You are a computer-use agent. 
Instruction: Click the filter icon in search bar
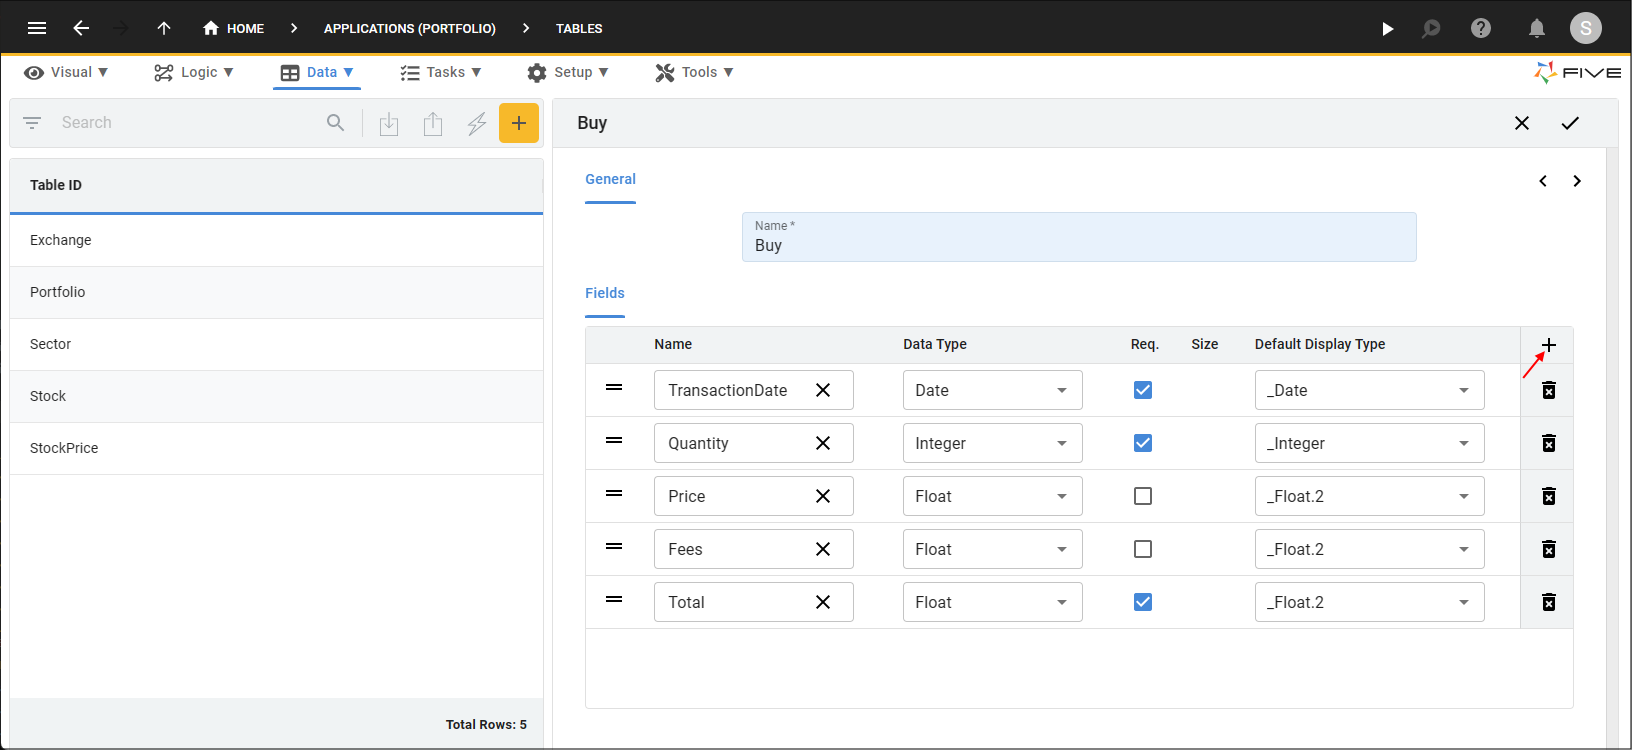[32, 123]
